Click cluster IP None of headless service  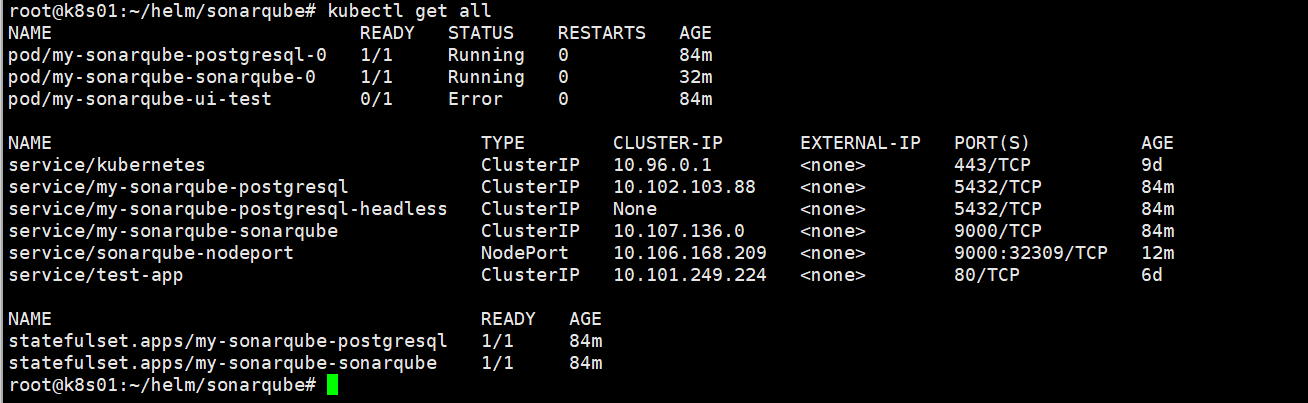[634, 209]
